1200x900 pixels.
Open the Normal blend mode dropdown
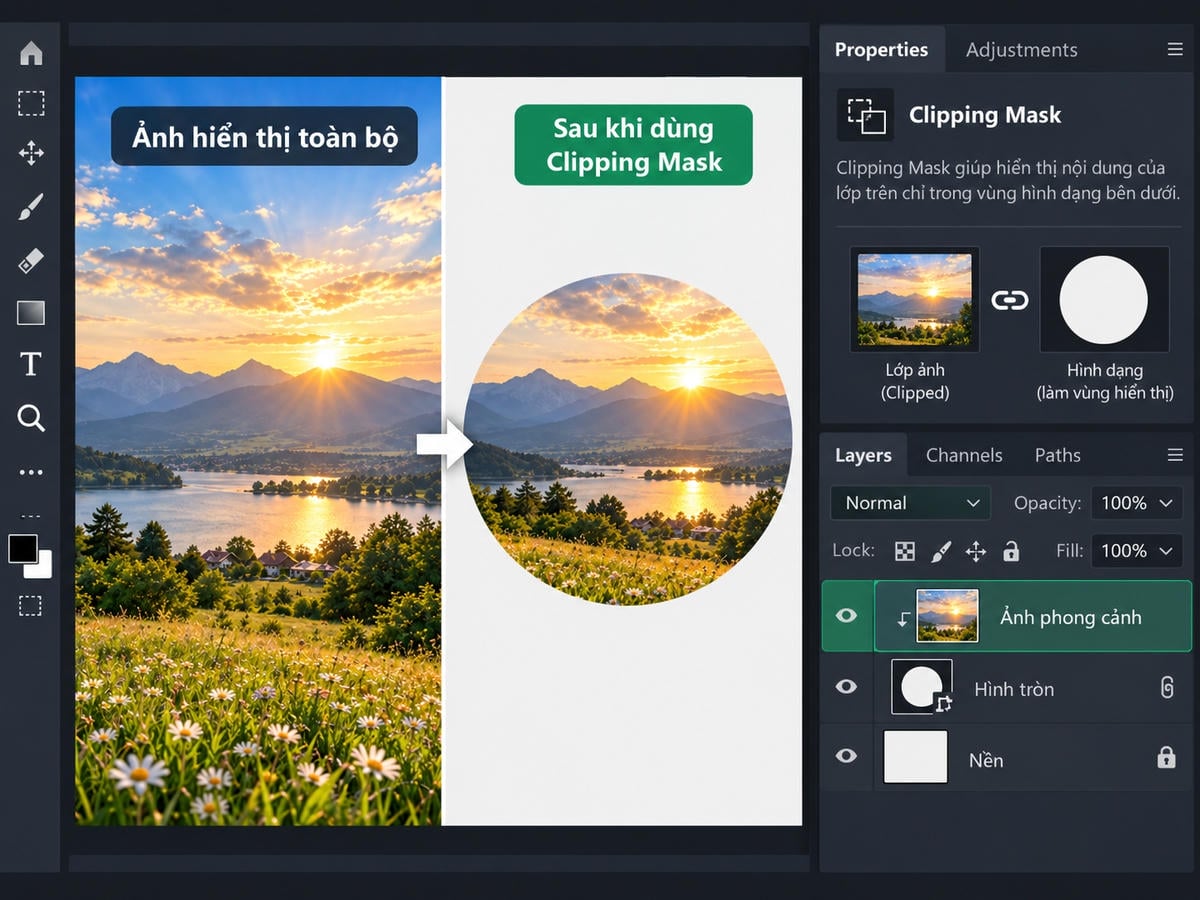point(910,503)
